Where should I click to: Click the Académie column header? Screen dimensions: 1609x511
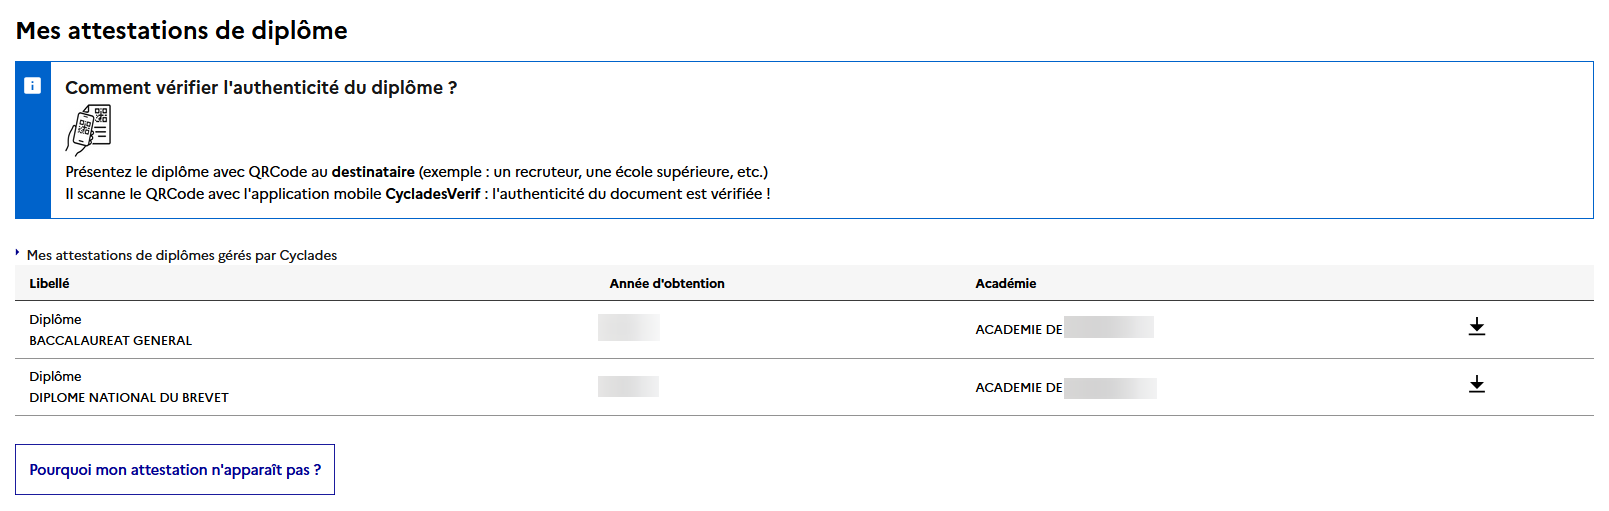point(1005,284)
